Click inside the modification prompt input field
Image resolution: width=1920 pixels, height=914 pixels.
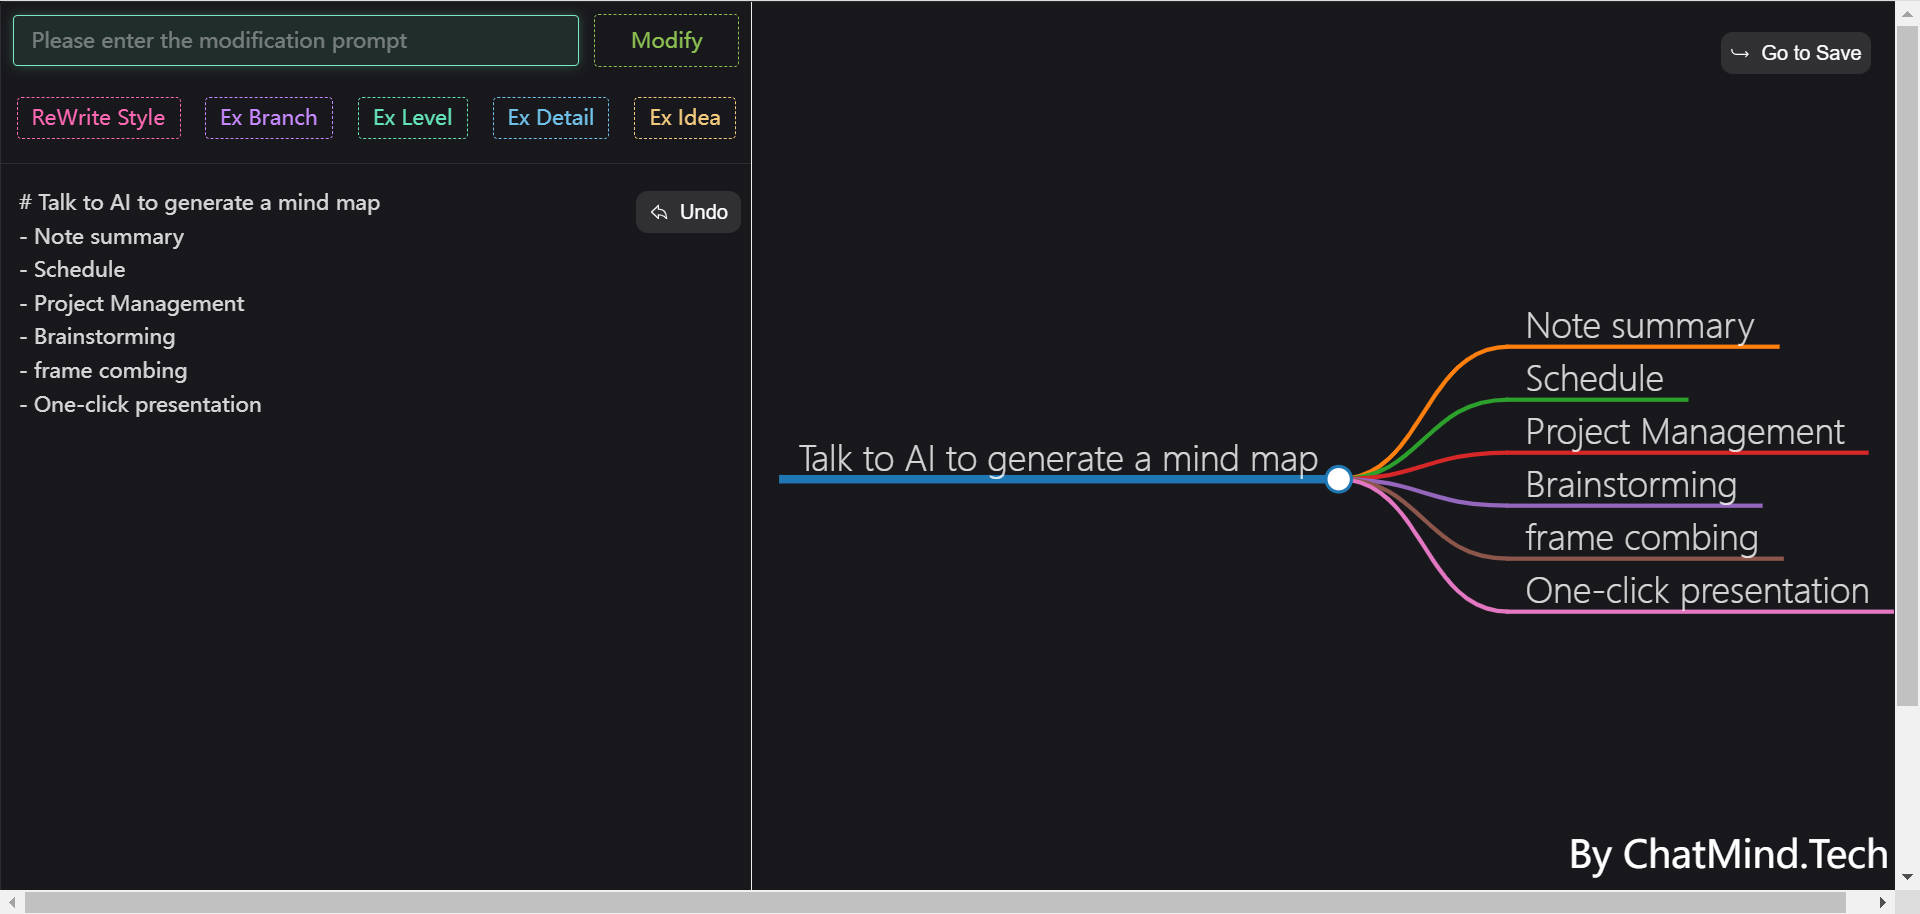click(295, 40)
